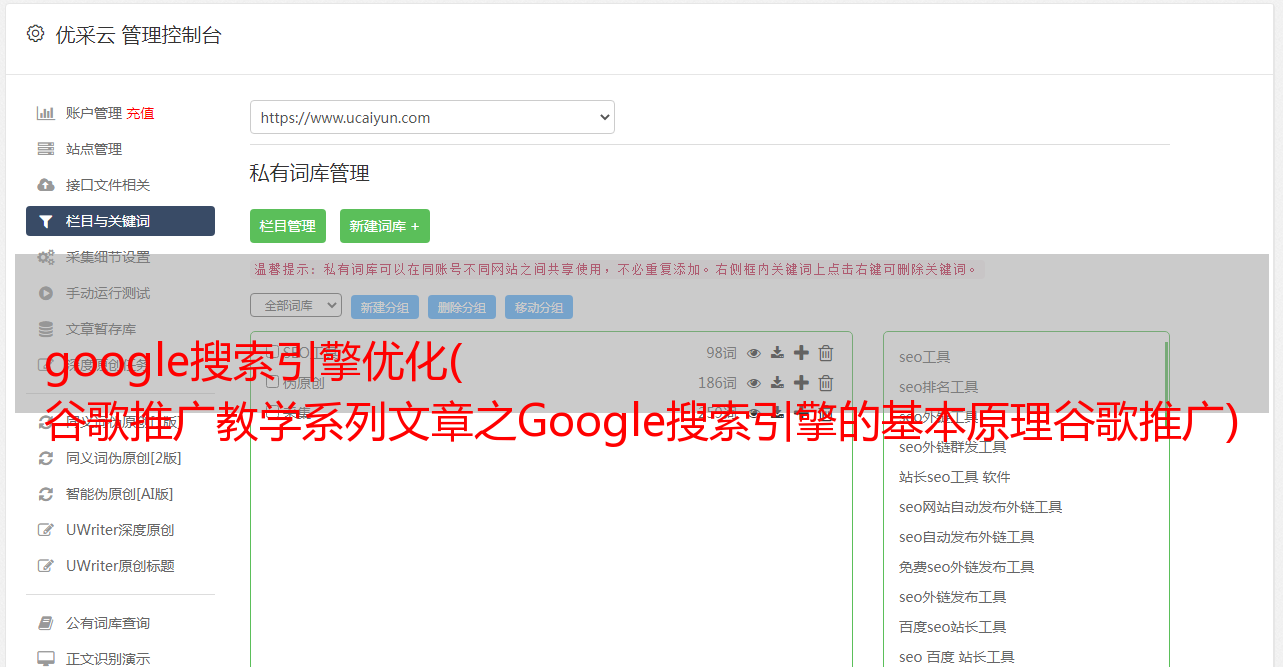Click the monitor icon for 正文识别演示
Screen dimensions: 1283x667
pos(46,659)
